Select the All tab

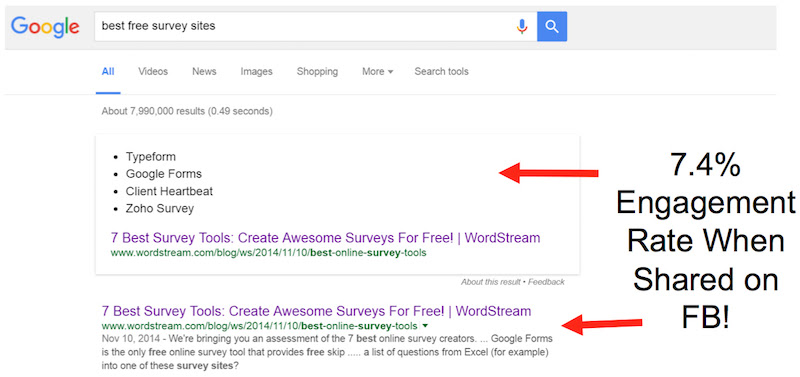108,72
